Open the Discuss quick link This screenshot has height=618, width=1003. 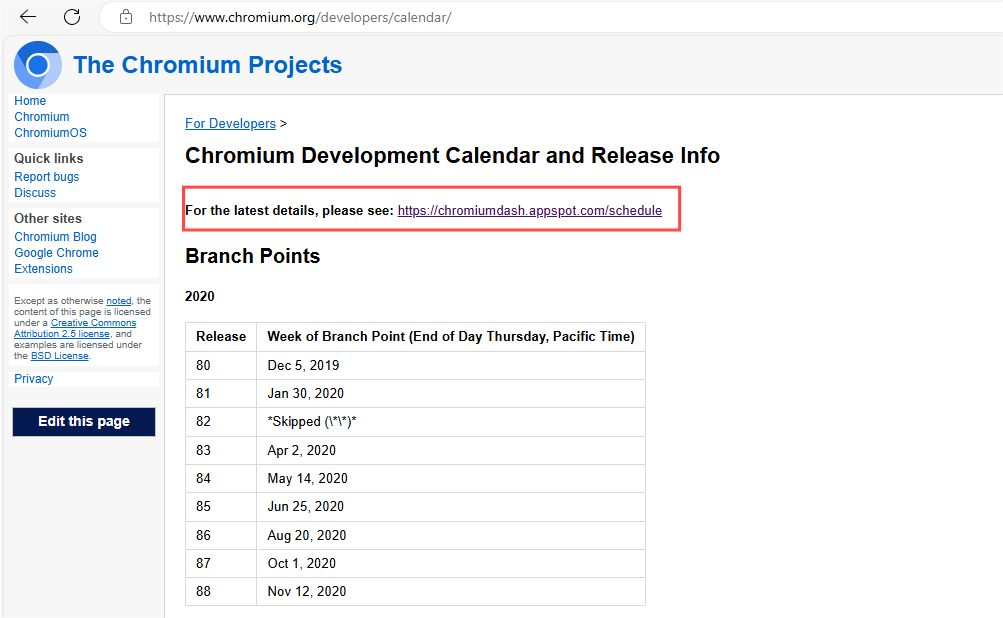pyautogui.click(x=35, y=193)
